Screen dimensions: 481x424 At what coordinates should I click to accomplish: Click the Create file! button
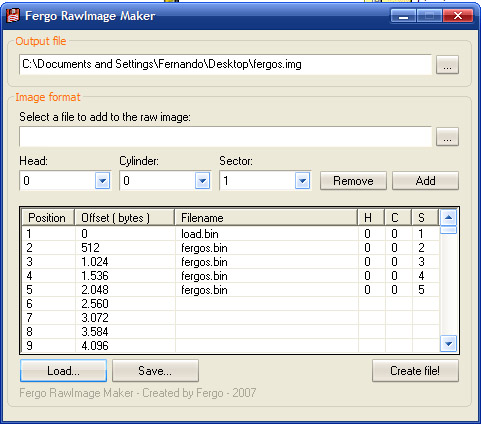415,371
